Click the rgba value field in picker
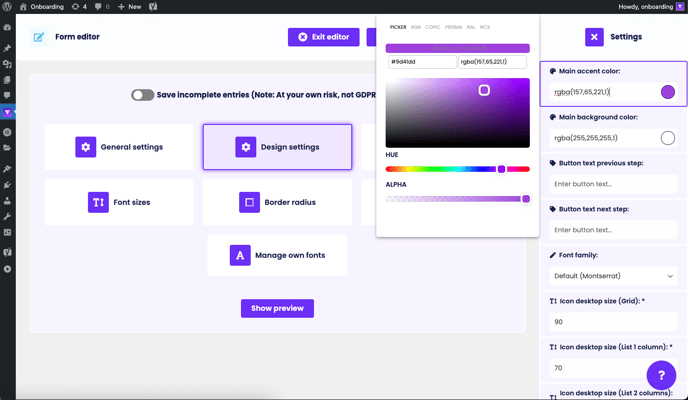Image resolution: width=688 pixels, height=400 pixels. click(x=492, y=62)
